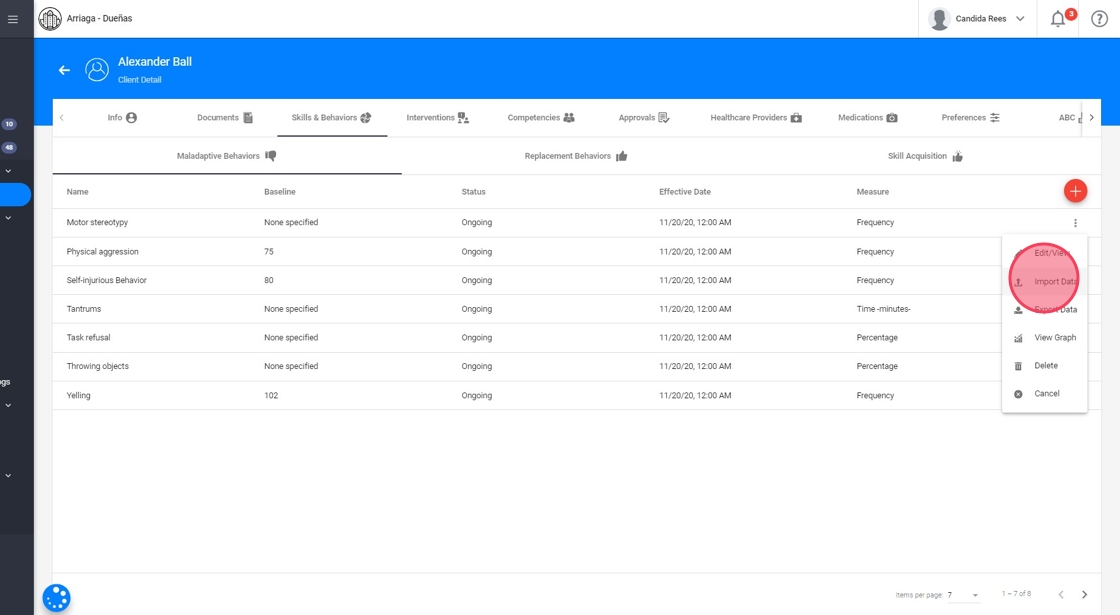Sort by the Effective Date column header

[x=684, y=191]
